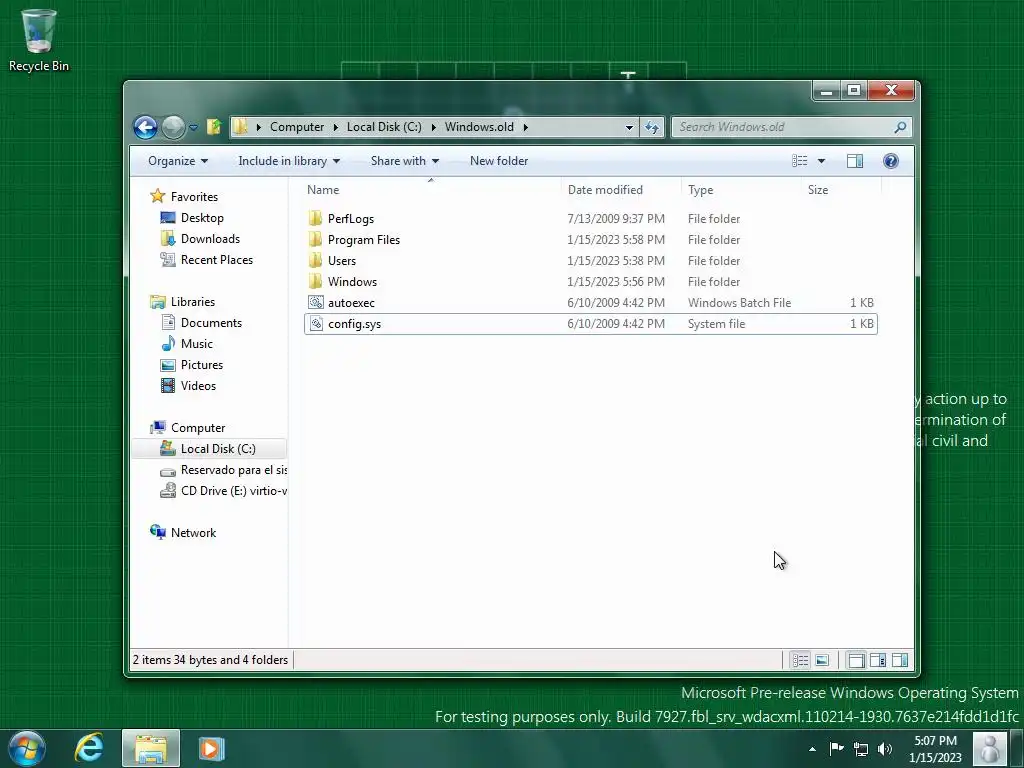Open Action Center flag icon
The height and width of the screenshot is (768, 1024).
click(x=837, y=748)
